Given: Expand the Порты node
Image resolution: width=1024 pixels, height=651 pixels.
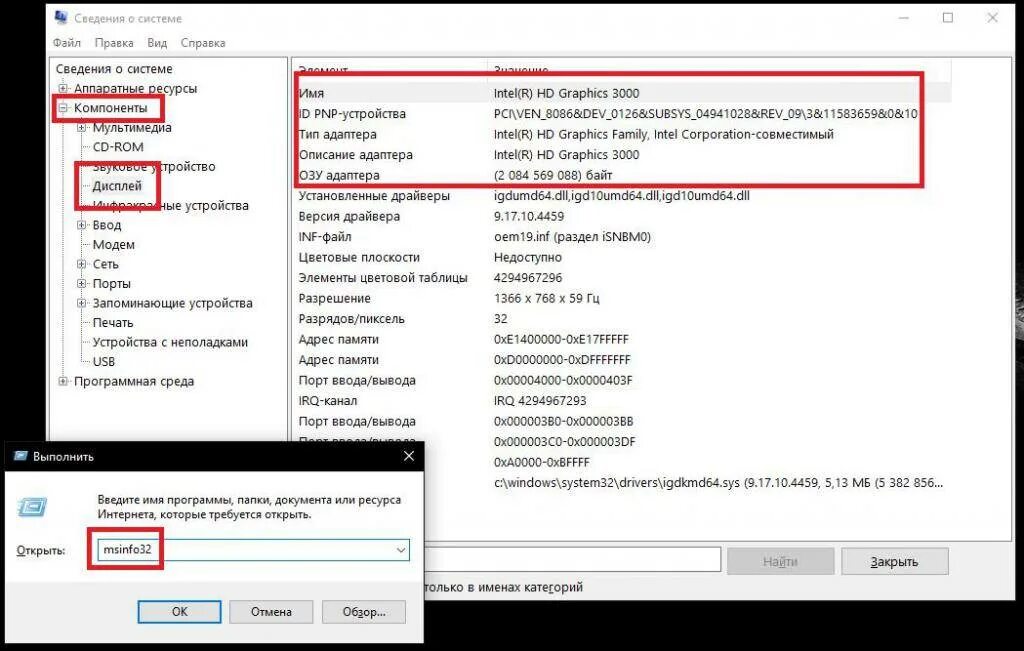Looking at the screenshot, I should point(82,283).
